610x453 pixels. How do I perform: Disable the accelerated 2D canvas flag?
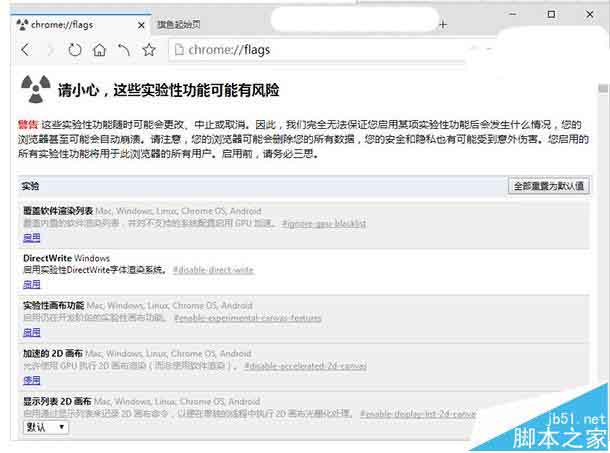pos(32,380)
